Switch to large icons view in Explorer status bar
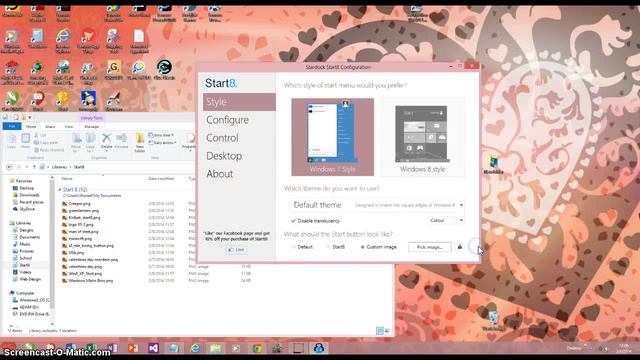 tap(387, 331)
